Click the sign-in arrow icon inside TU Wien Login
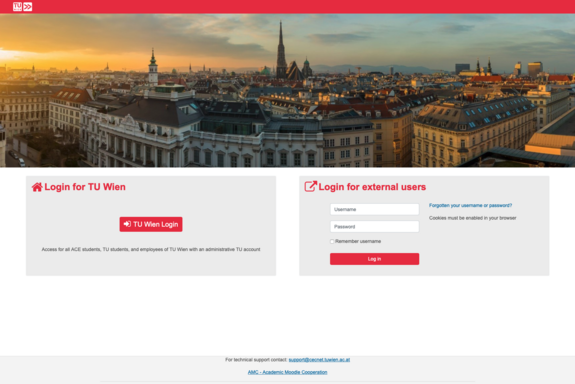575x384 pixels. 127,224
